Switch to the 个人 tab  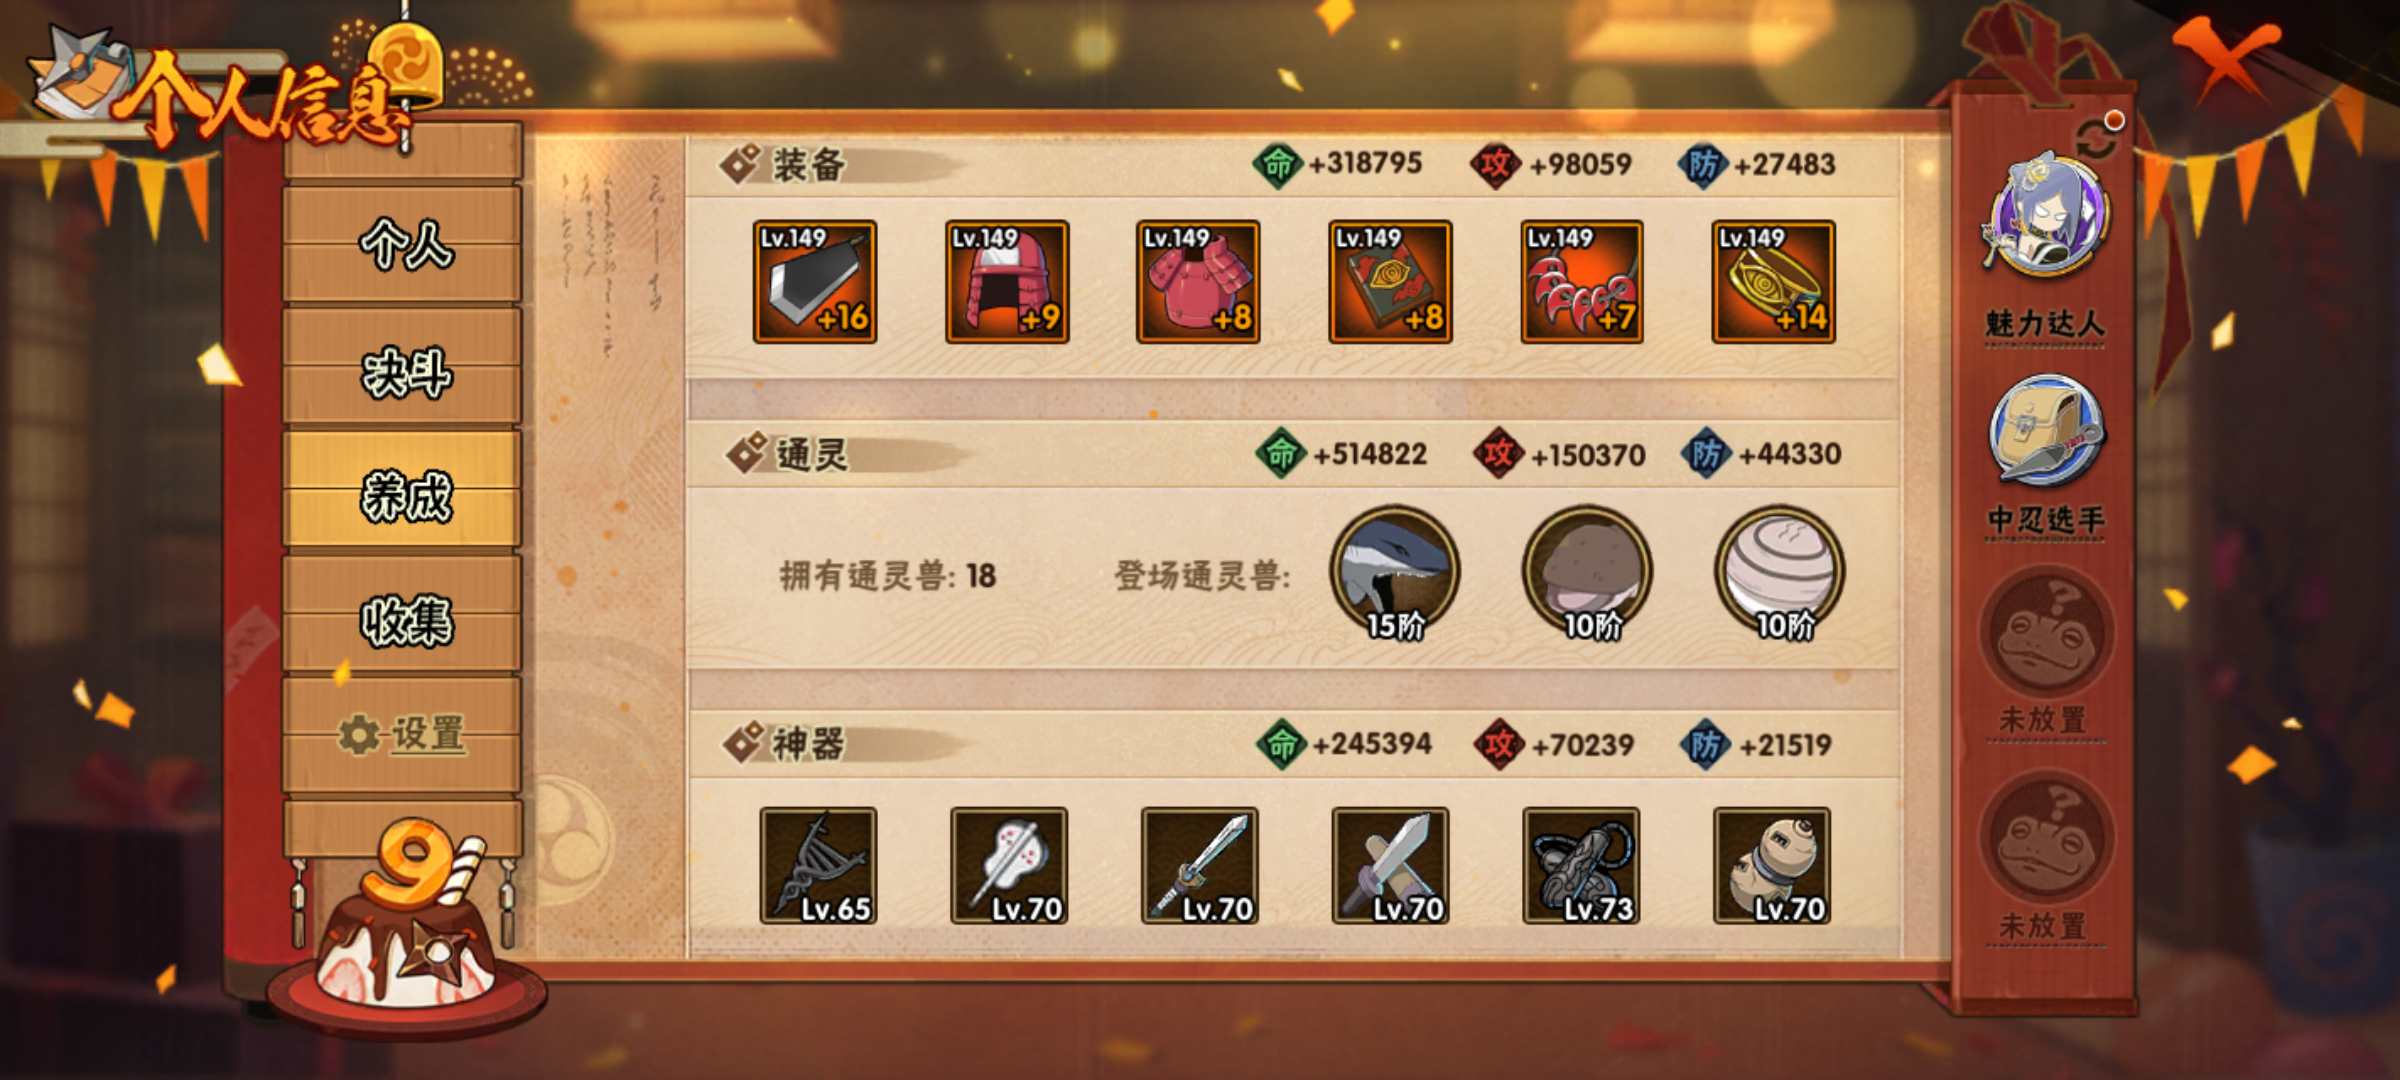pyautogui.click(x=403, y=244)
